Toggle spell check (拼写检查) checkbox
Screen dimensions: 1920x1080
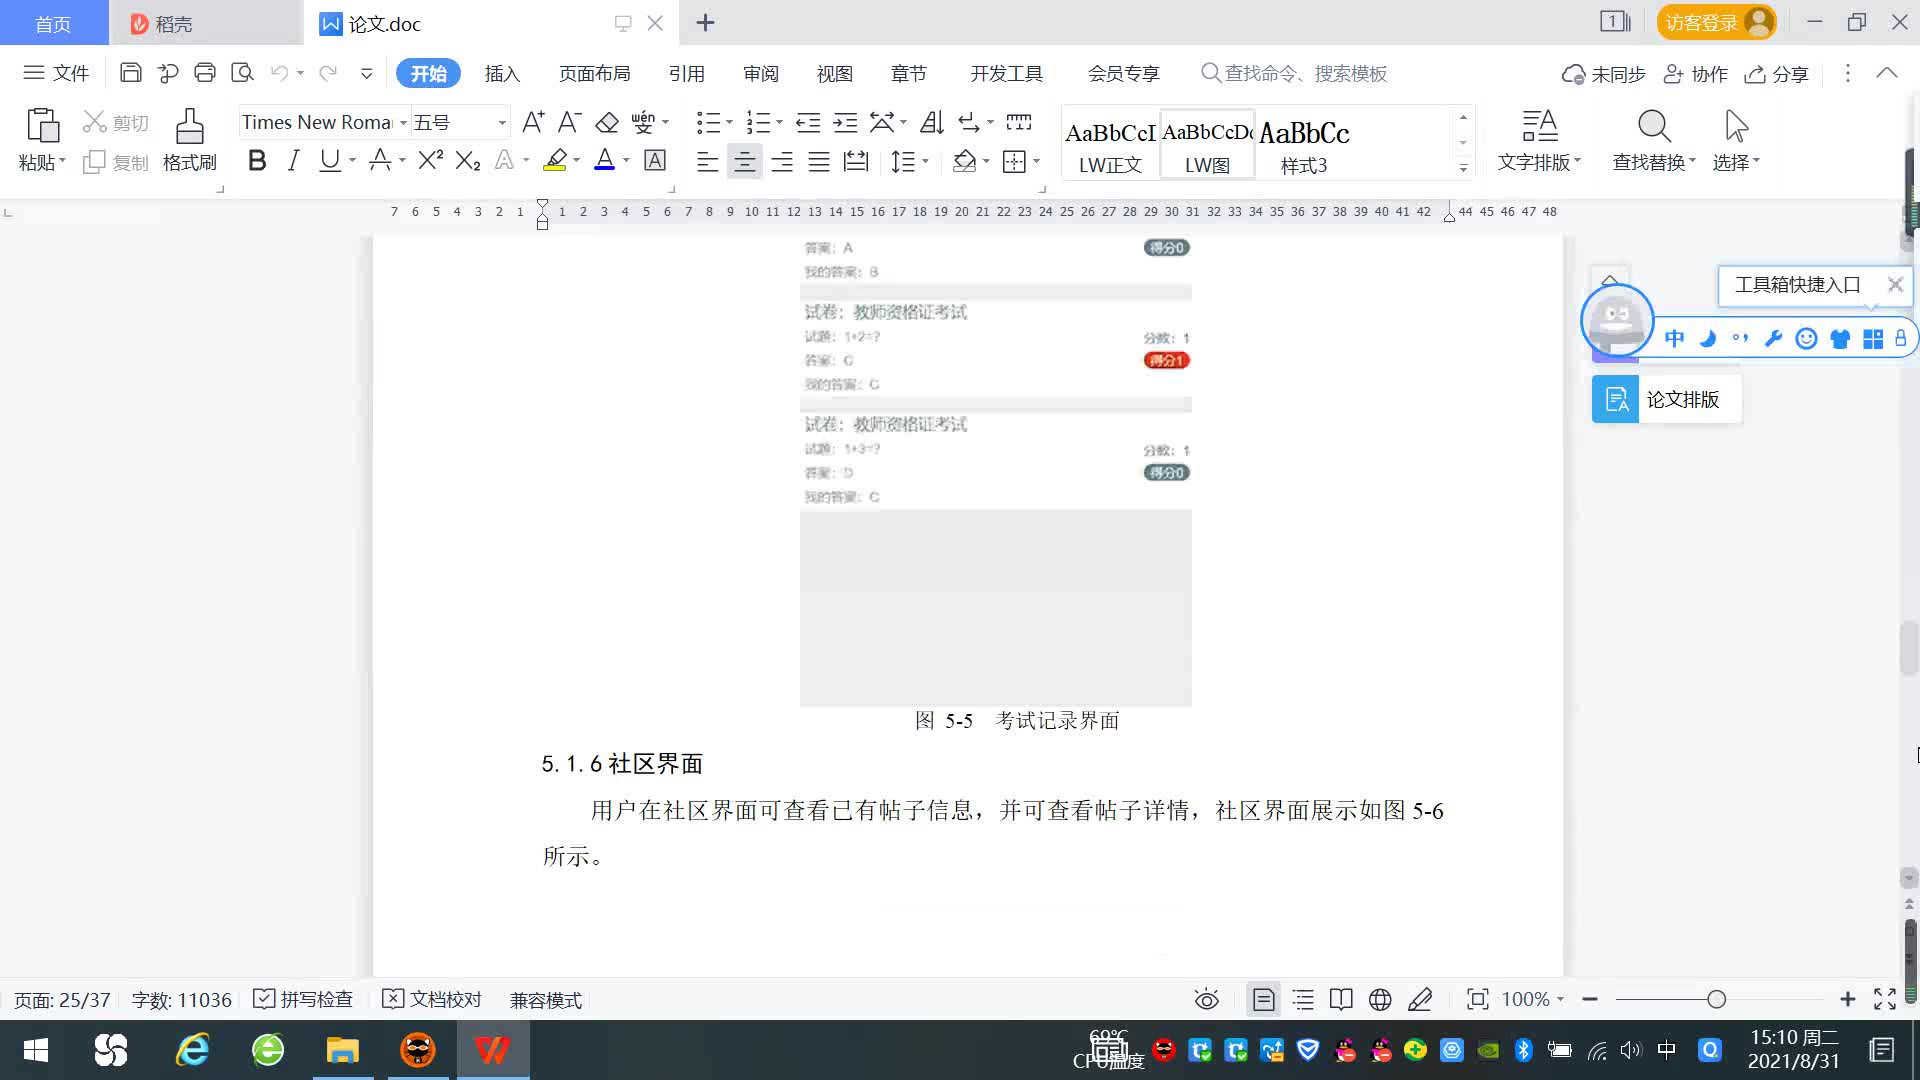(x=264, y=999)
